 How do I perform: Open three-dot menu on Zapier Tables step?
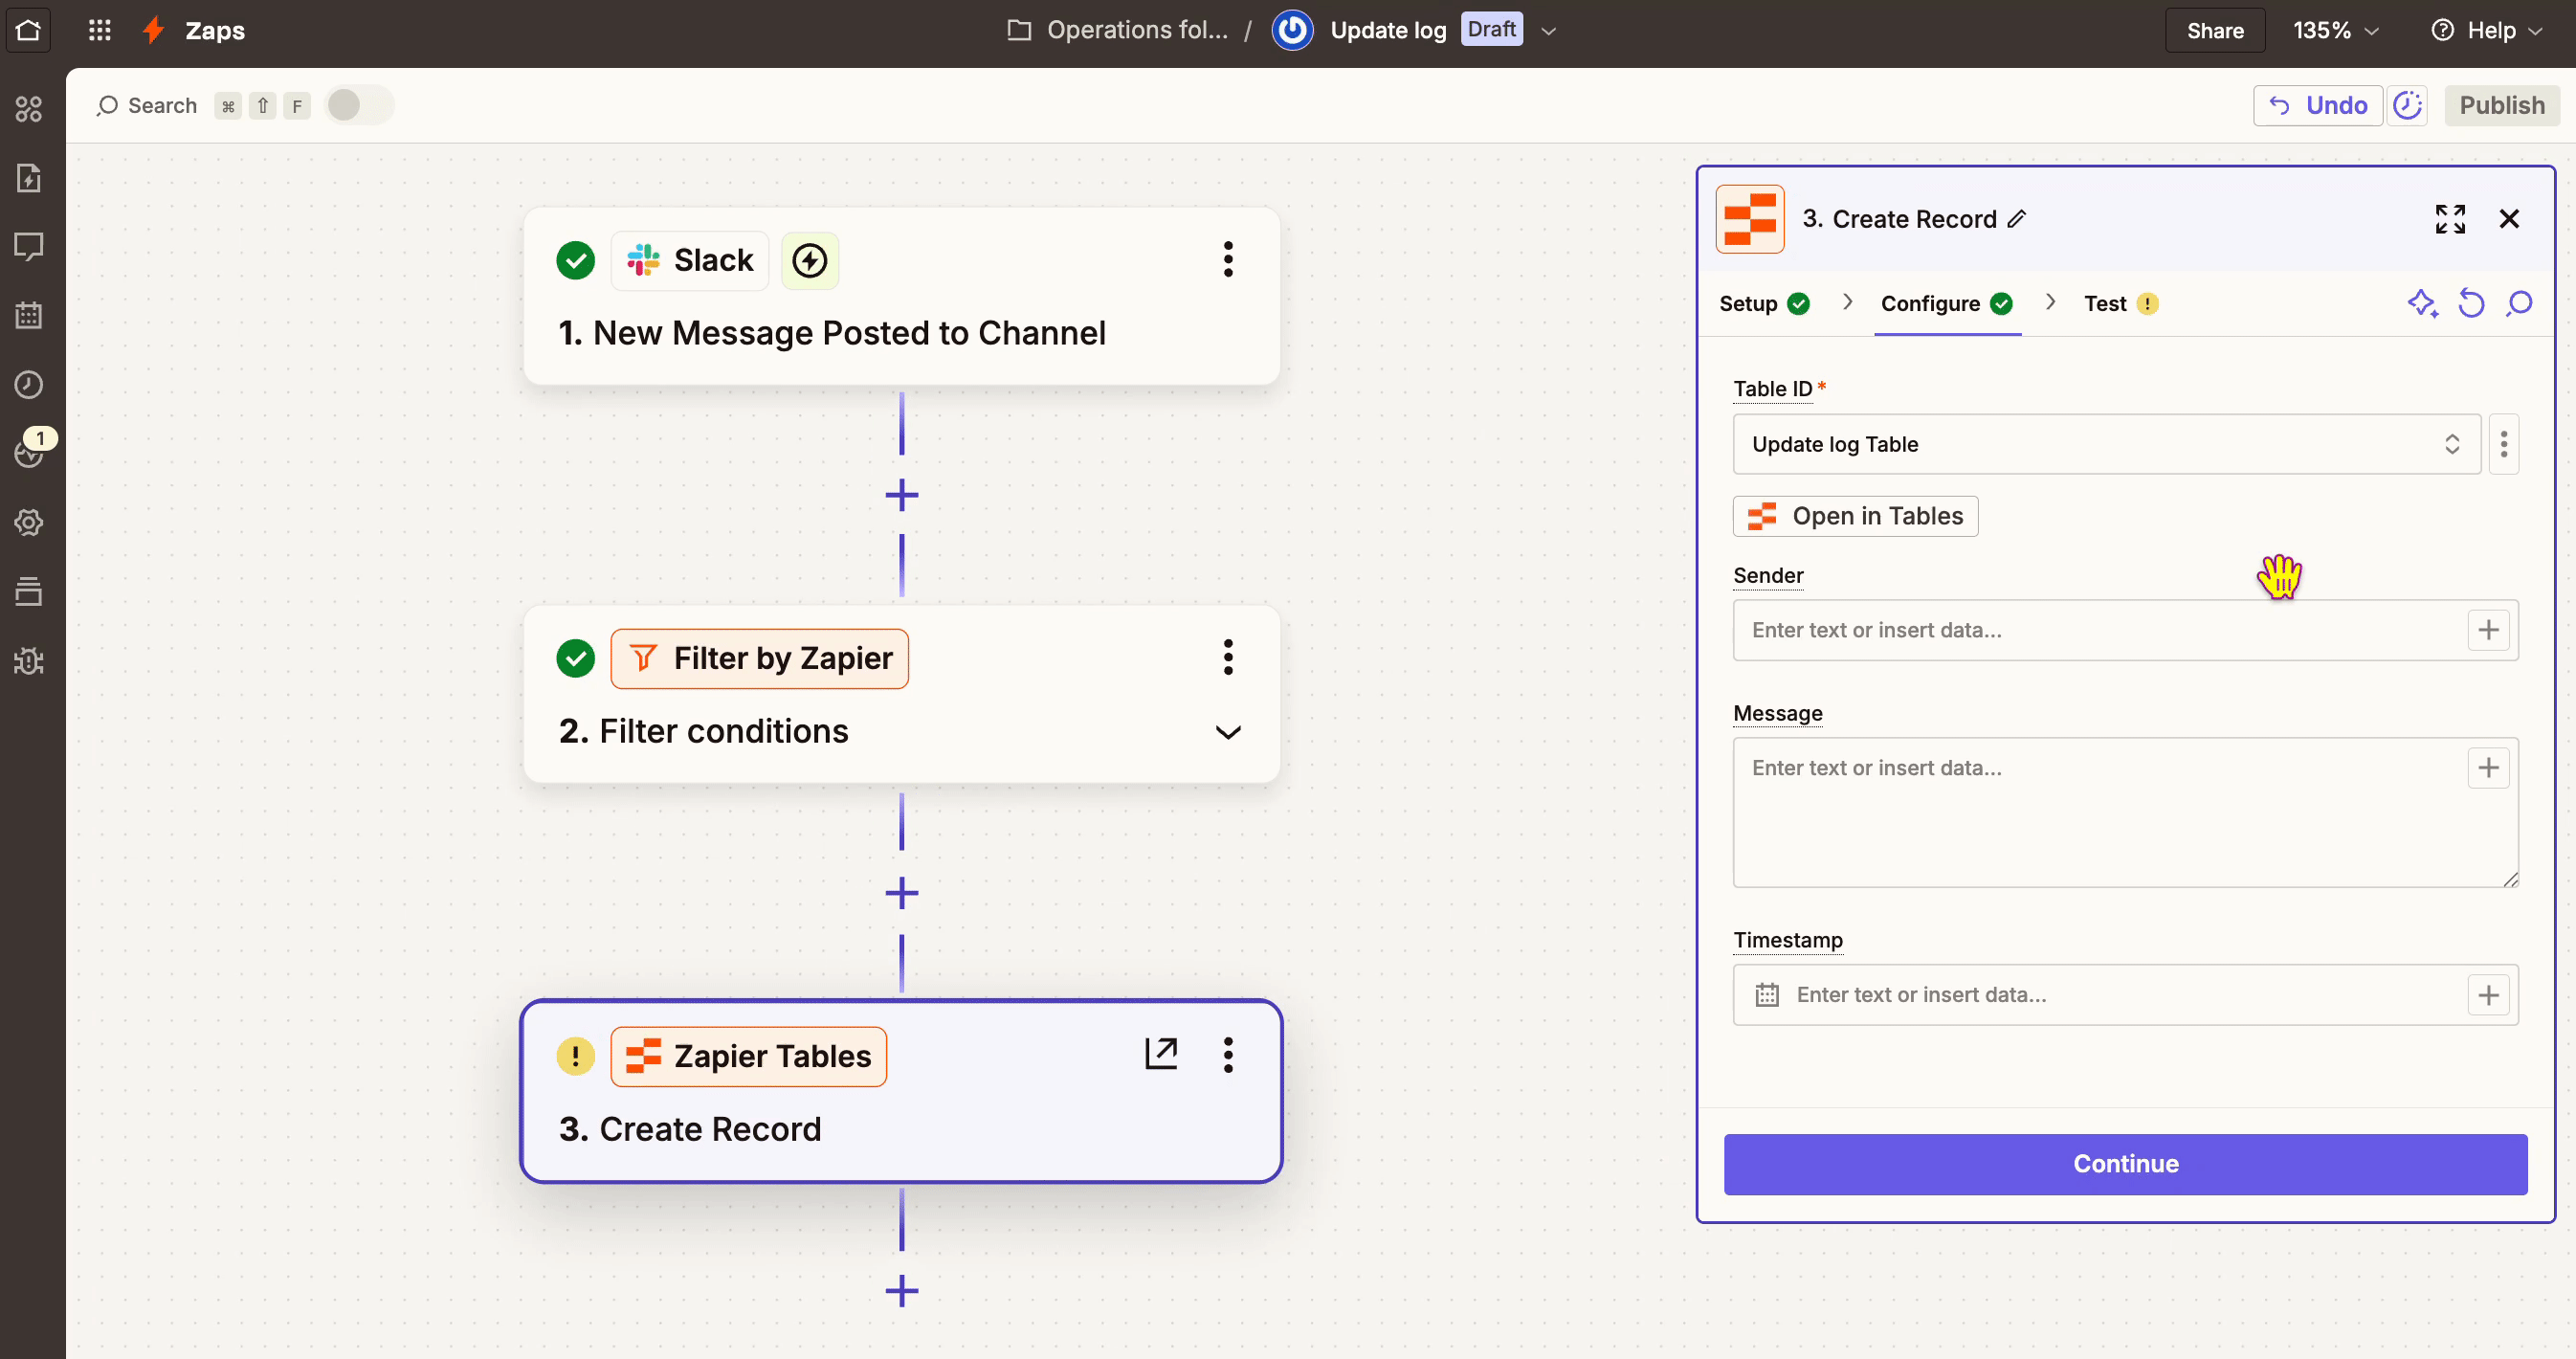tap(1228, 1055)
